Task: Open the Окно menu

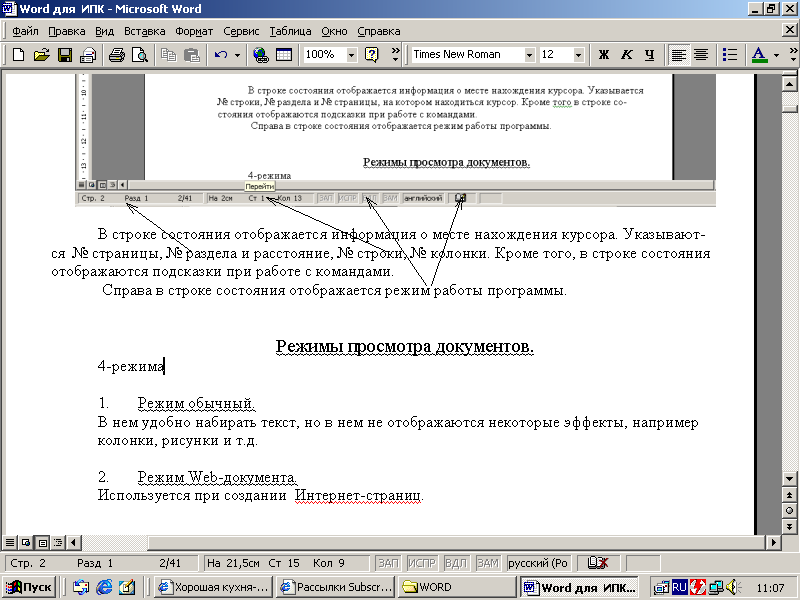Action: pyautogui.click(x=334, y=31)
